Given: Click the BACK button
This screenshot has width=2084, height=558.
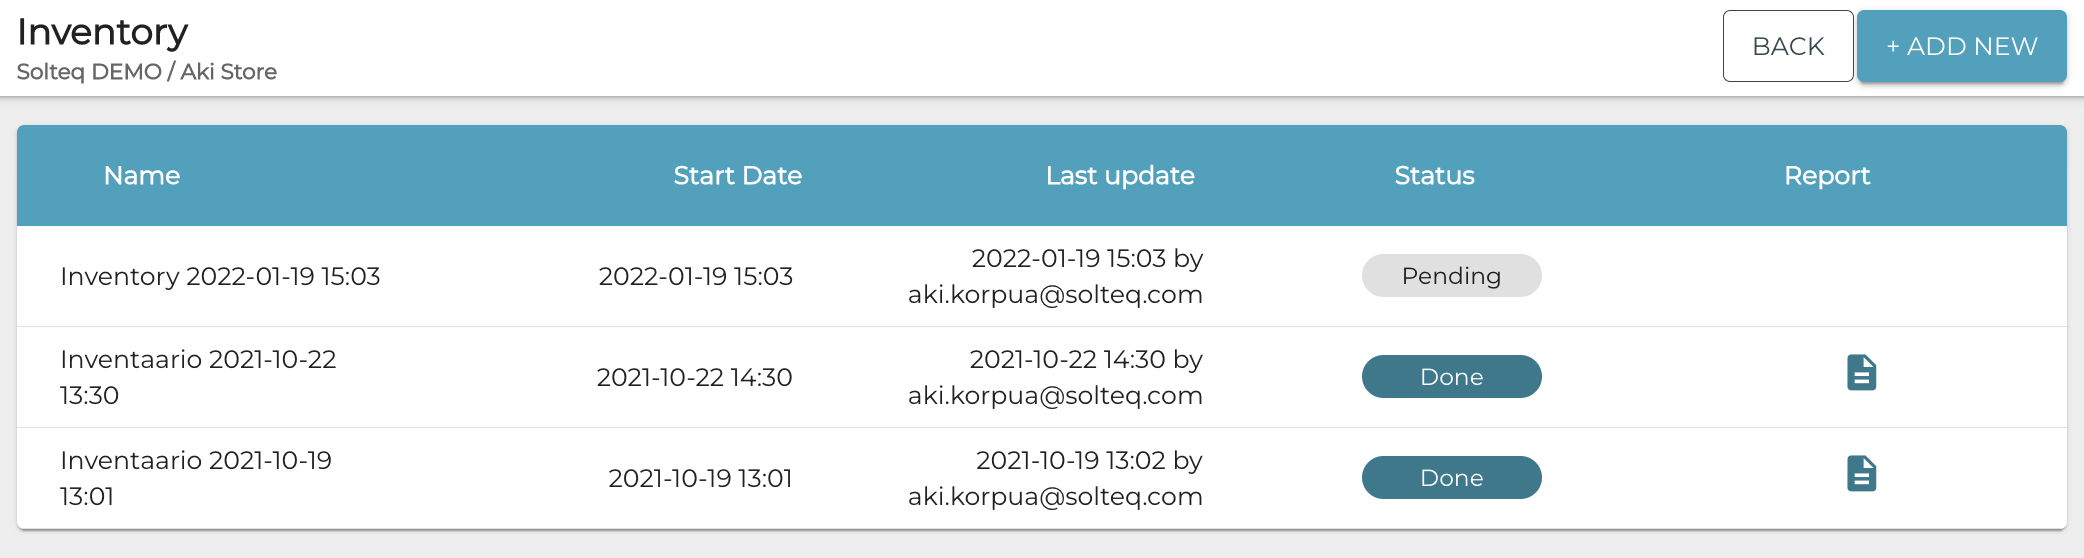Looking at the screenshot, I should click(1787, 46).
